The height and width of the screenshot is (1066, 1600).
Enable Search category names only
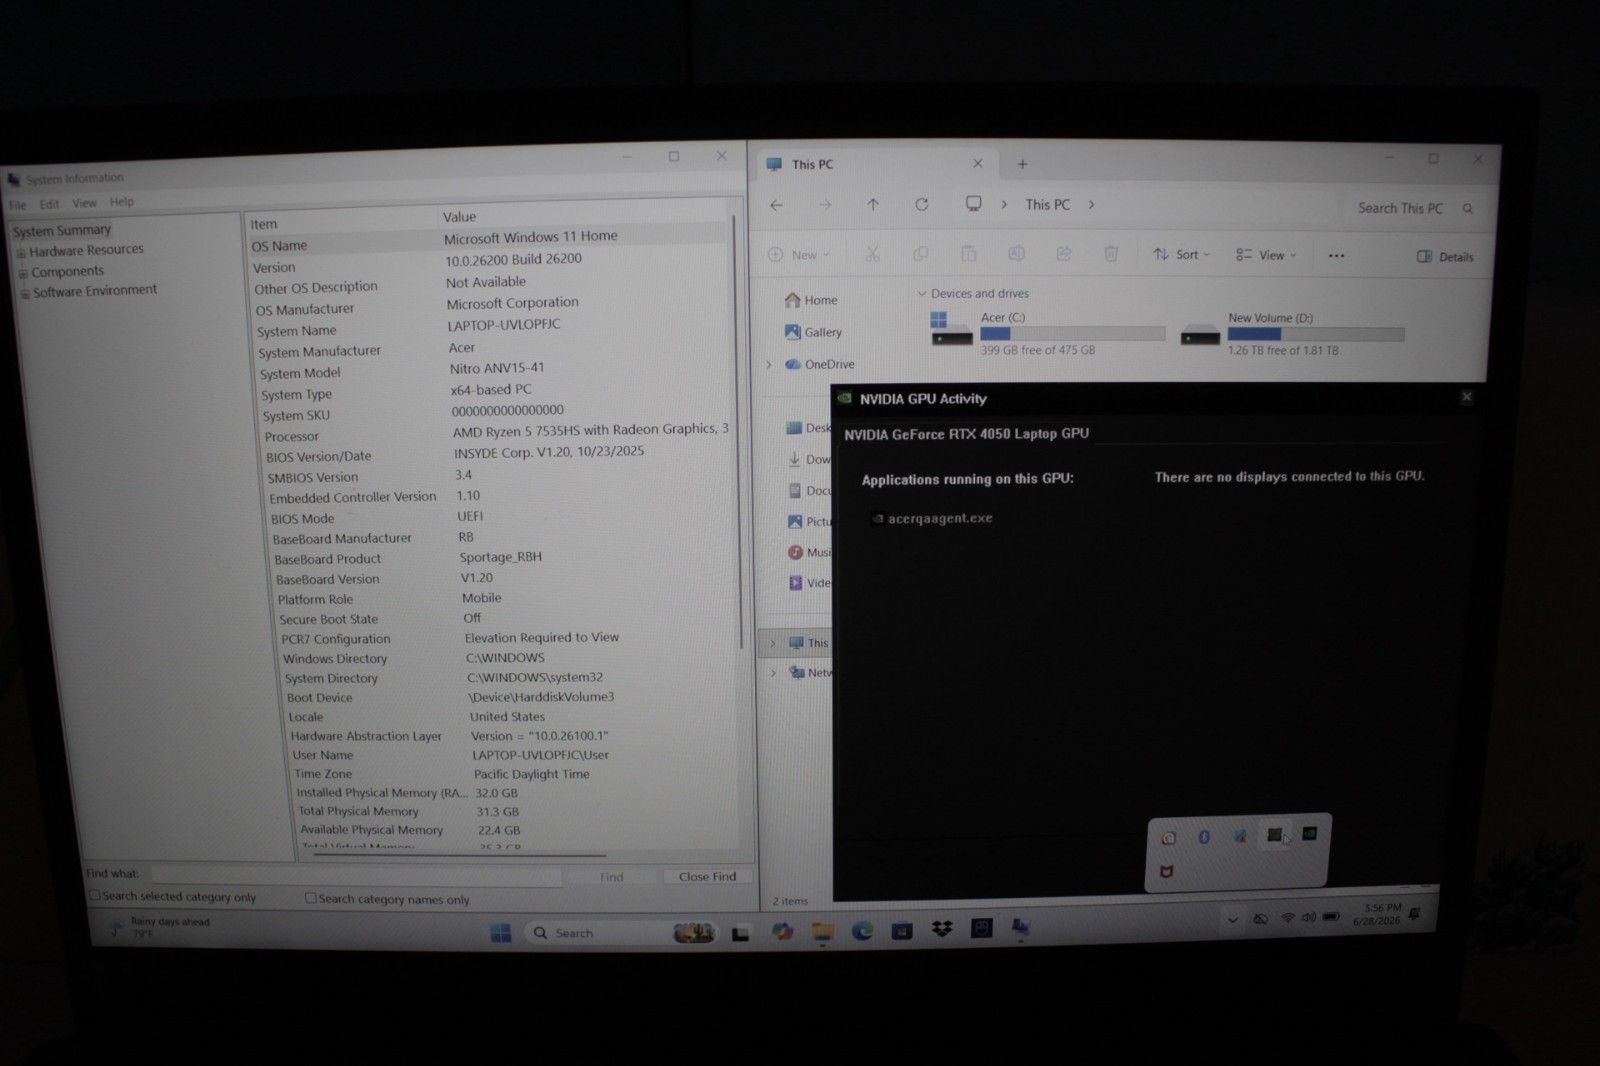click(310, 899)
